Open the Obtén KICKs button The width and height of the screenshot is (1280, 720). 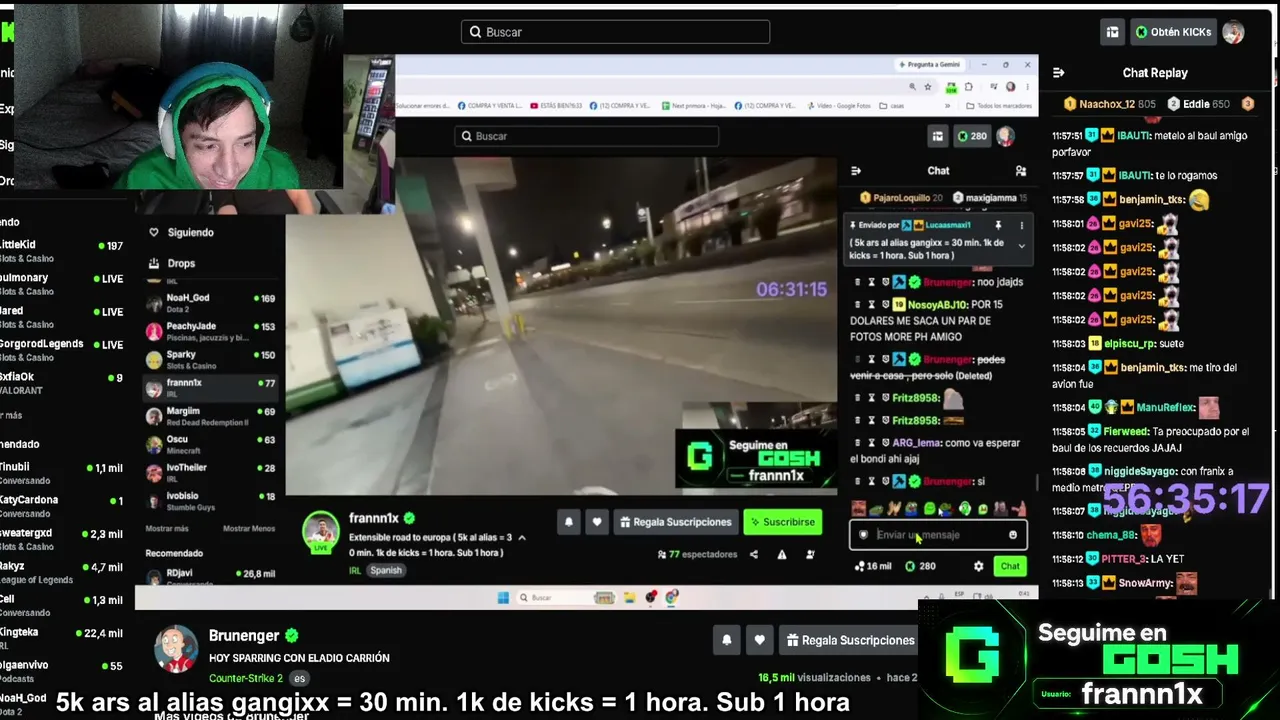(1173, 32)
